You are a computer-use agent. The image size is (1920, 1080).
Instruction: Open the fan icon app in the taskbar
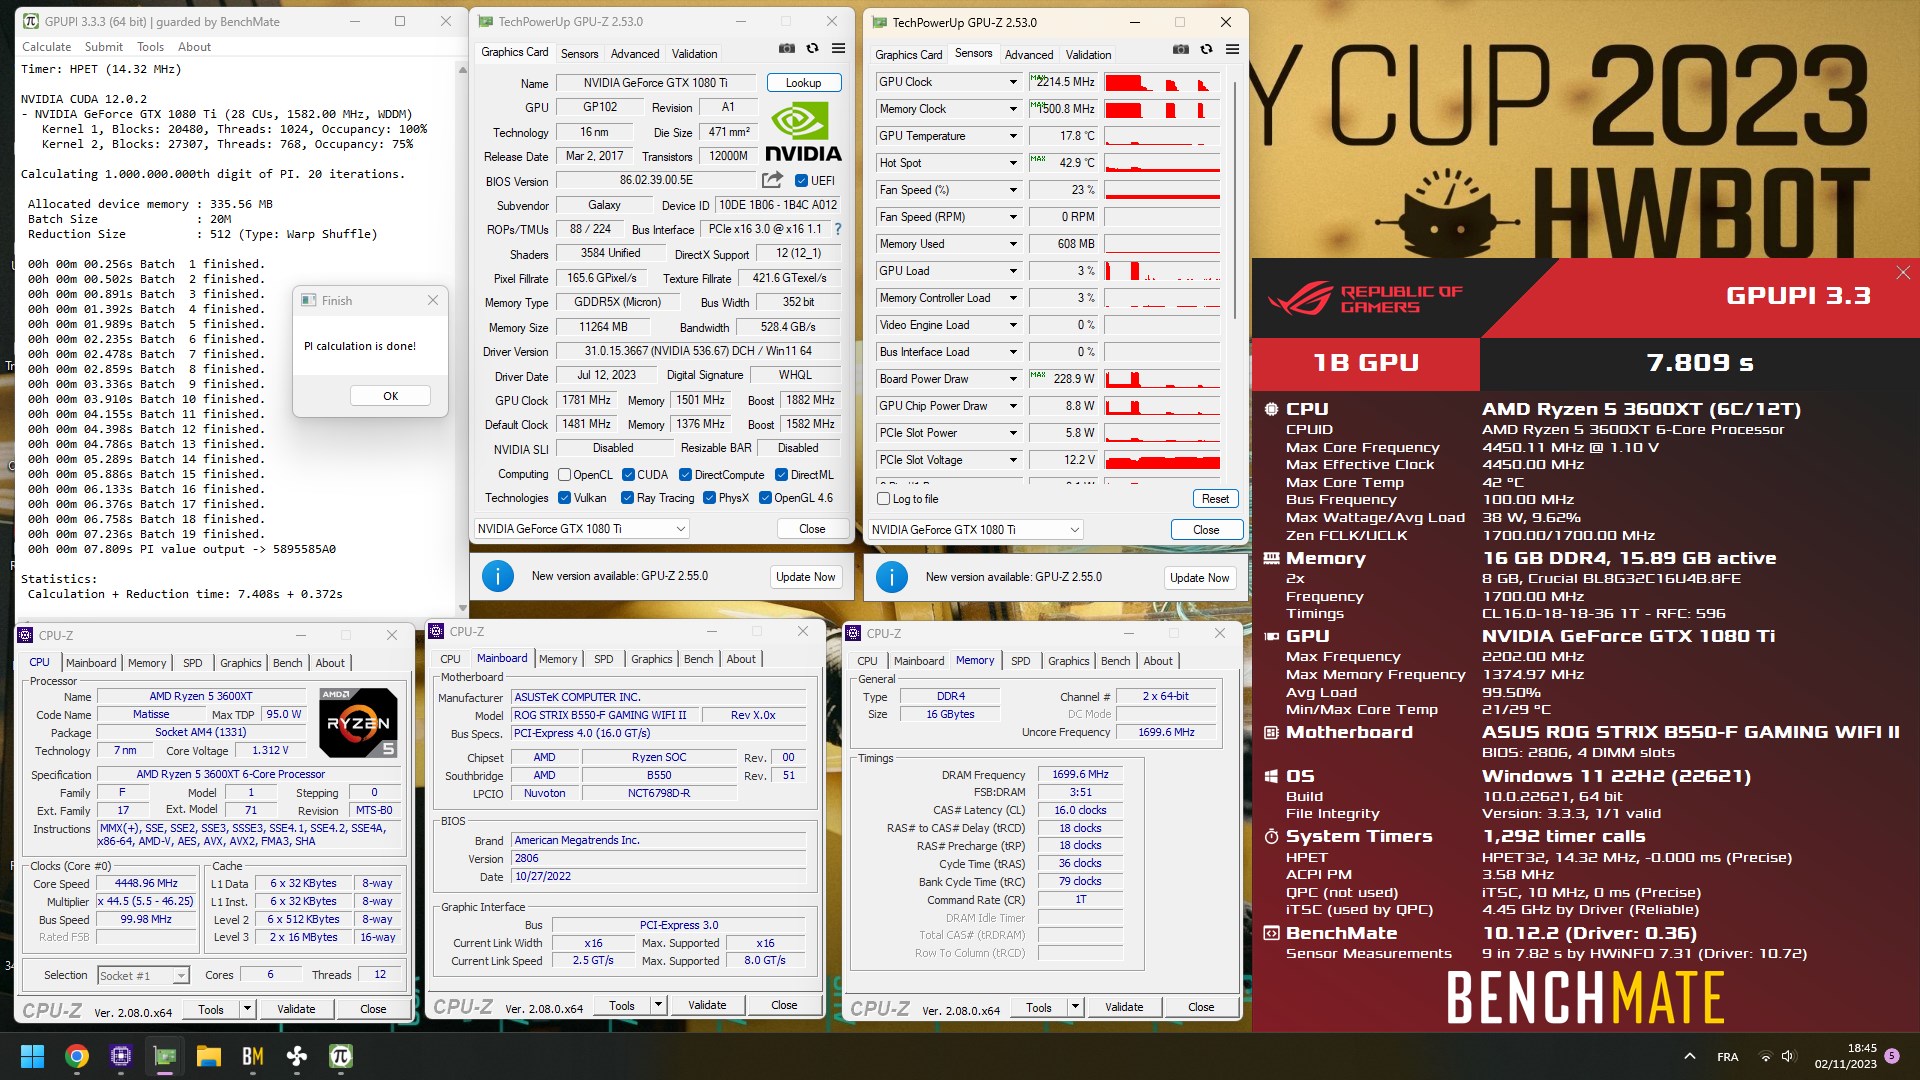296,1056
